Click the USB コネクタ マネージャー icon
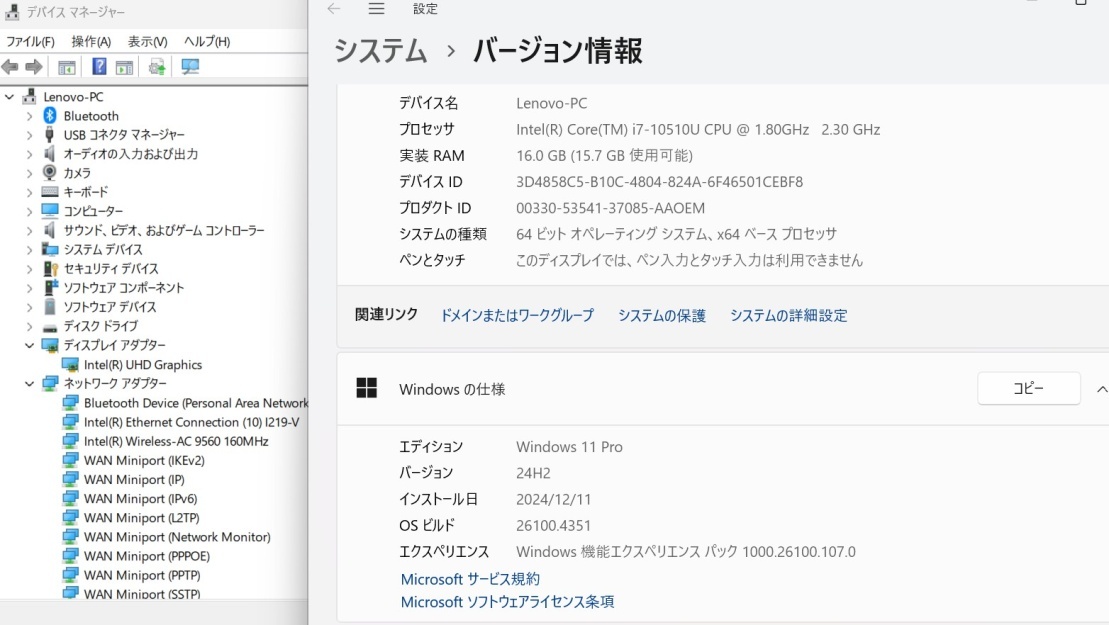 click(x=50, y=134)
